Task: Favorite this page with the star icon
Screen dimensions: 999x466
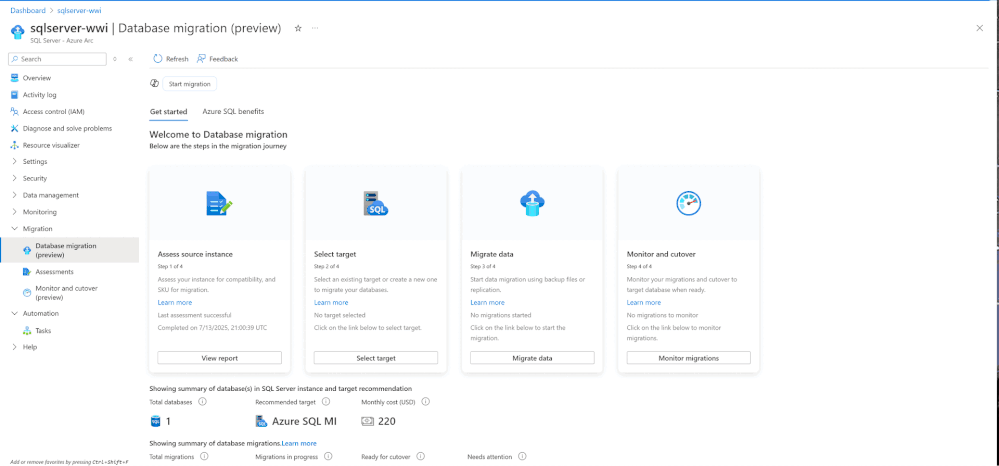Action: click(x=298, y=28)
